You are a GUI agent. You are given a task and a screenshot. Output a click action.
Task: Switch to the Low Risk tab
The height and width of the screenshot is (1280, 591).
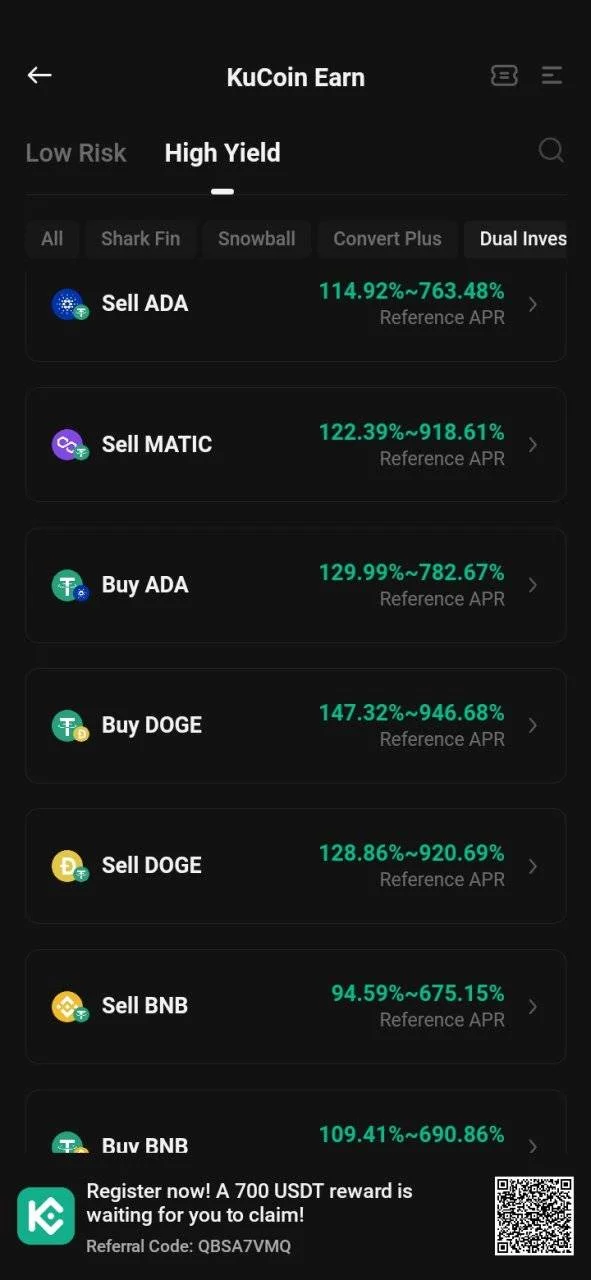[x=76, y=153]
